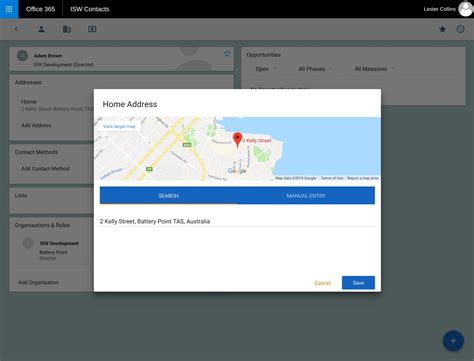474x361 pixels.
Task: Open the View larger map link
Action: point(119,126)
